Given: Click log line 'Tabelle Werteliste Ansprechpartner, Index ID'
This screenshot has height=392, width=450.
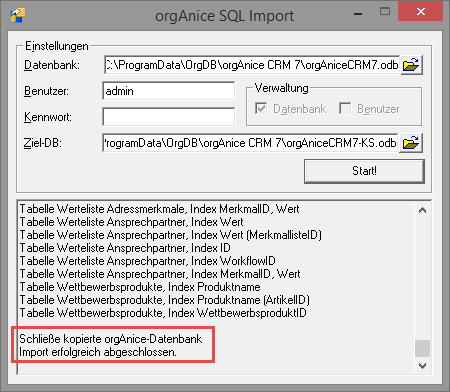Looking at the screenshot, I should click(x=125, y=248).
